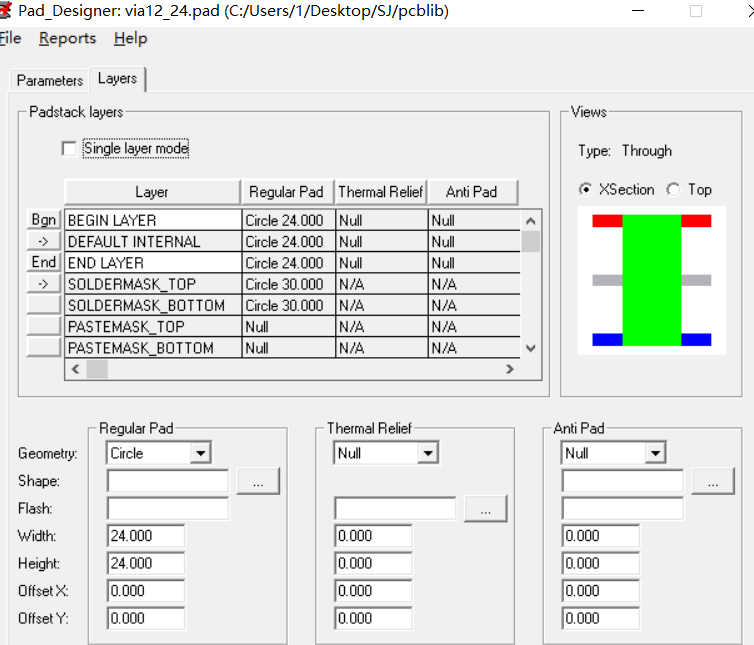Viewport: 754px width, 645px height.
Task: Click the layer table scroll left arrow
Action: [75, 369]
